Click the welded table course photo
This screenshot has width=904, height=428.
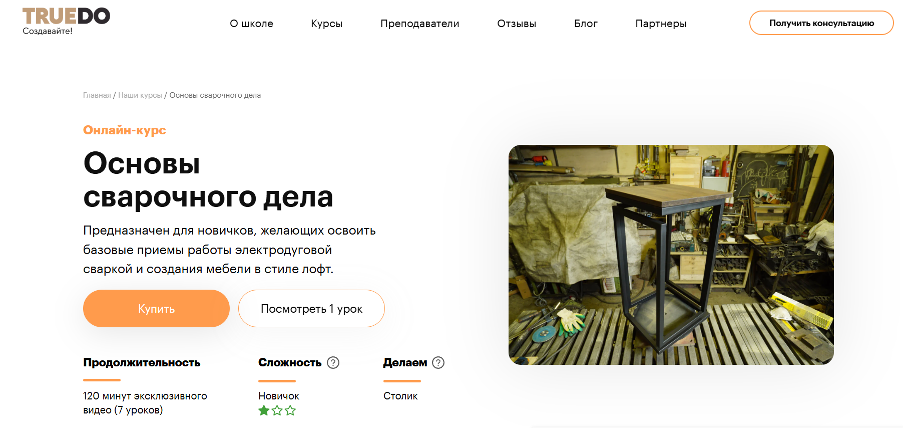[x=670, y=255]
